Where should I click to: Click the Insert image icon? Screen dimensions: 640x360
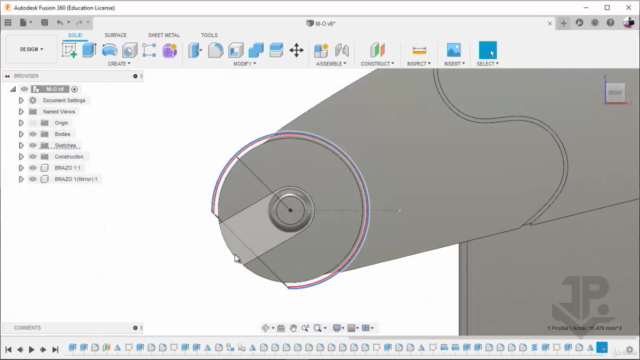tap(454, 50)
